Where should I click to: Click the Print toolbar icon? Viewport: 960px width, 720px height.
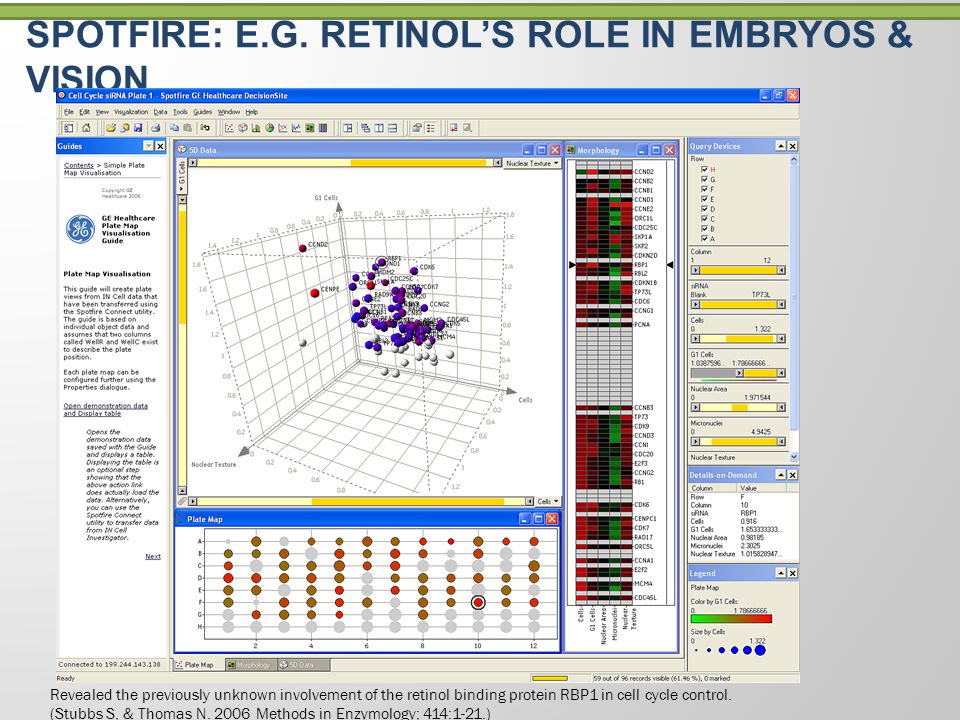click(x=156, y=128)
